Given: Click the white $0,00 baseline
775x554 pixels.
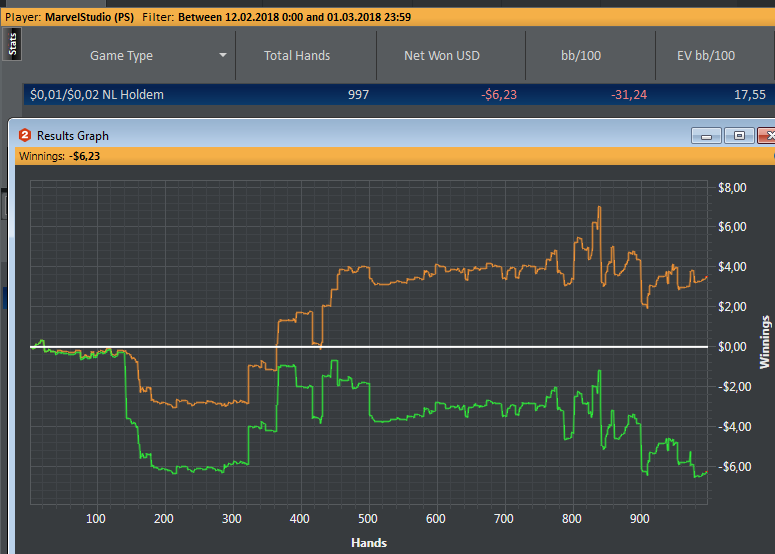Looking at the screenshot, I should [369, 346].
